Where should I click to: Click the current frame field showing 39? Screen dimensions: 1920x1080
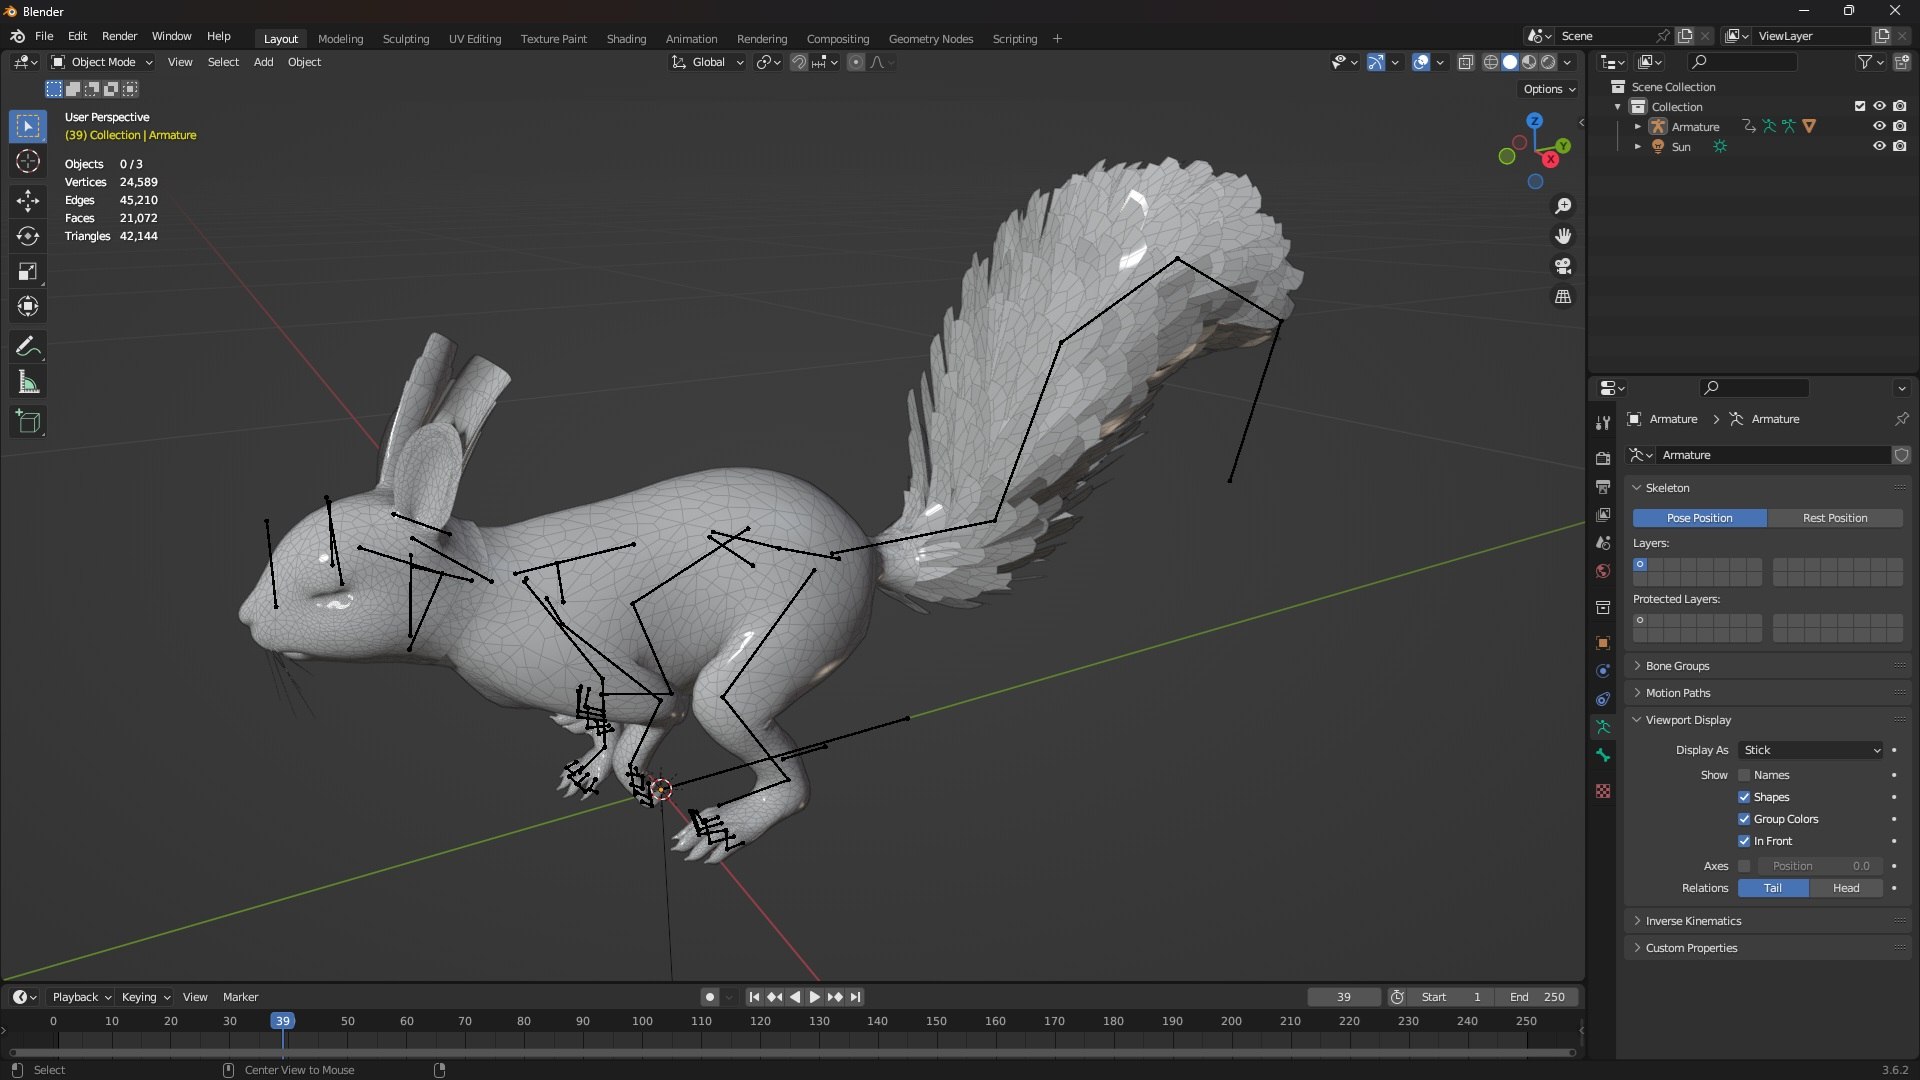tap(1343, 997)
